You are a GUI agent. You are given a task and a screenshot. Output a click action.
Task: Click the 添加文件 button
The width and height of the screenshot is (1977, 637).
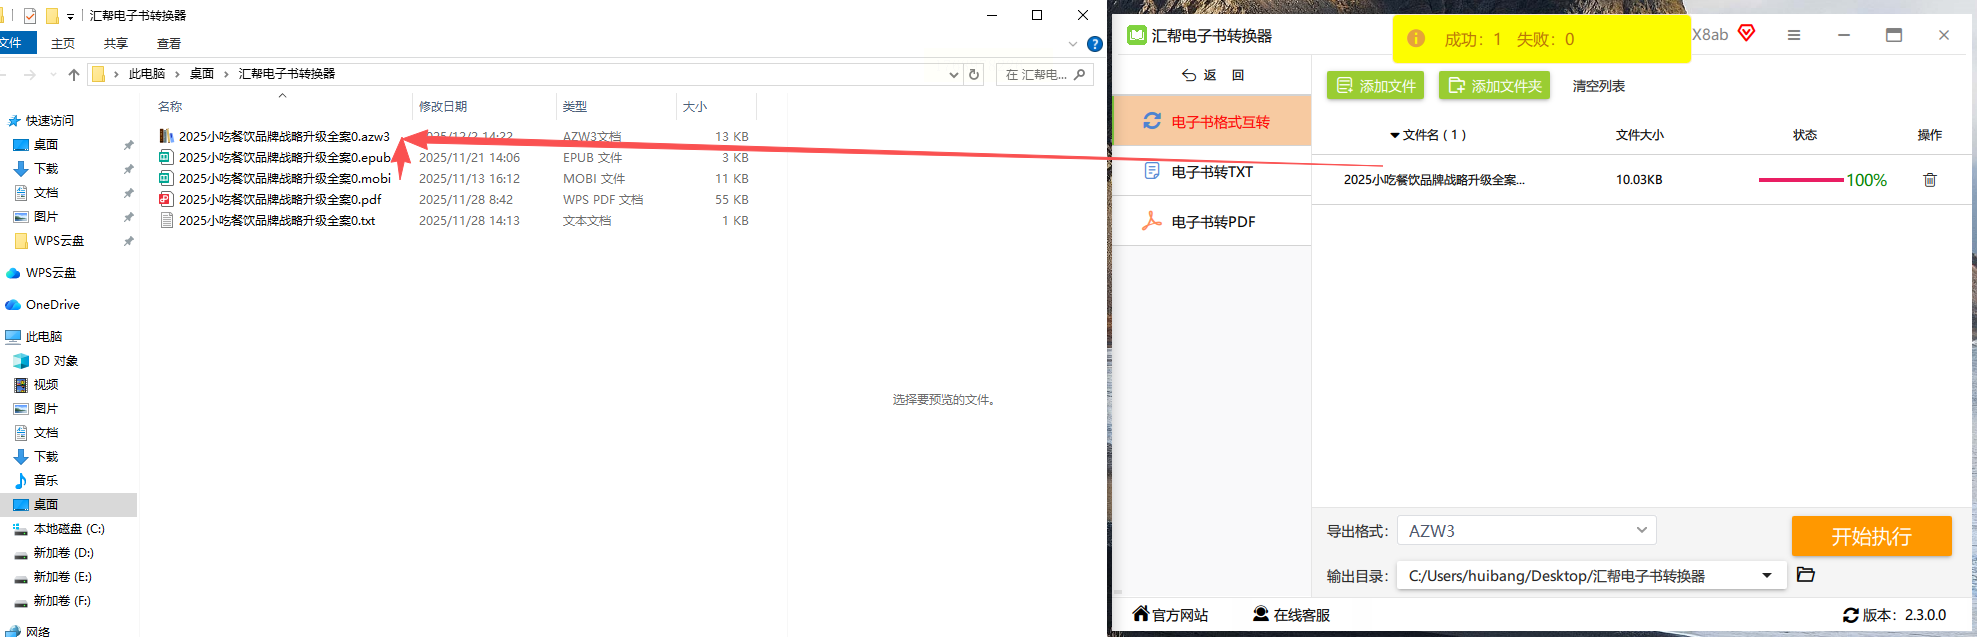point(1376,86)
